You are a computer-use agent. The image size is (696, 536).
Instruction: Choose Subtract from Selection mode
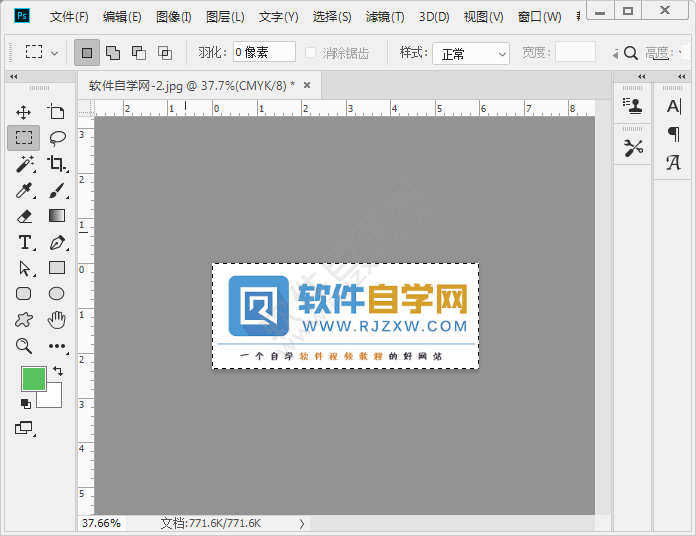click(x=139, y=53)
